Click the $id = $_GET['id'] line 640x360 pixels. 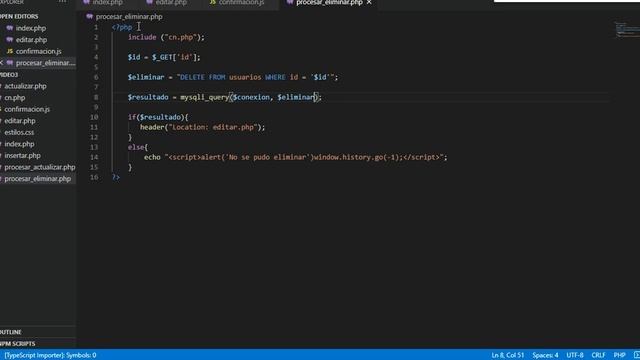click(x=164, y=57)
